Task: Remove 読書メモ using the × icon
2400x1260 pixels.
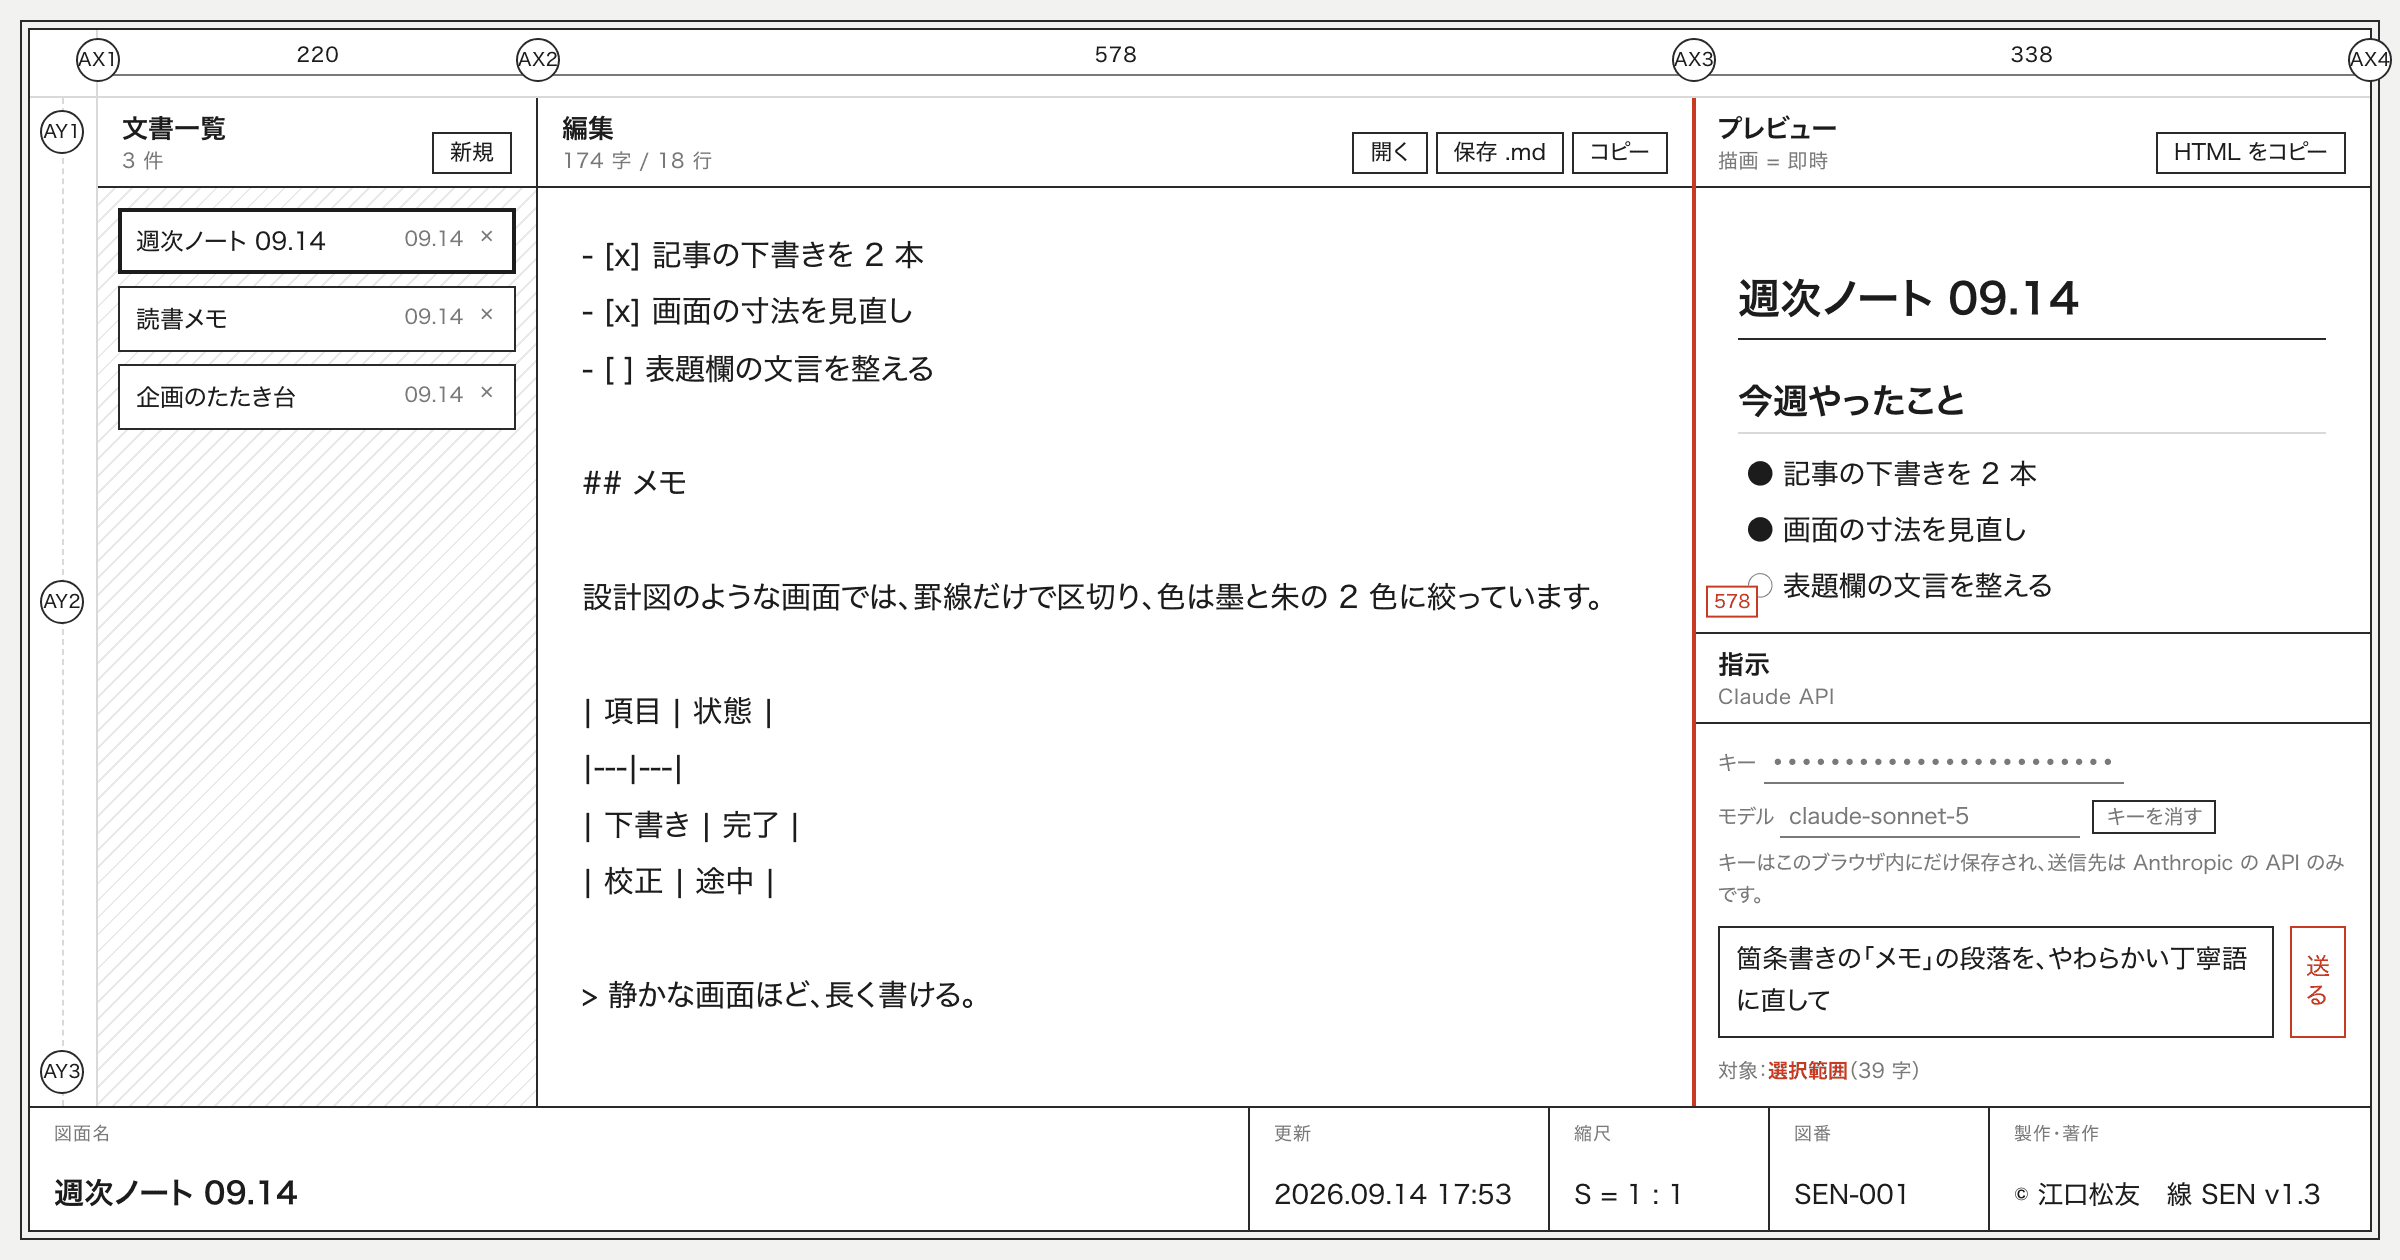Action: coord(487,315)
